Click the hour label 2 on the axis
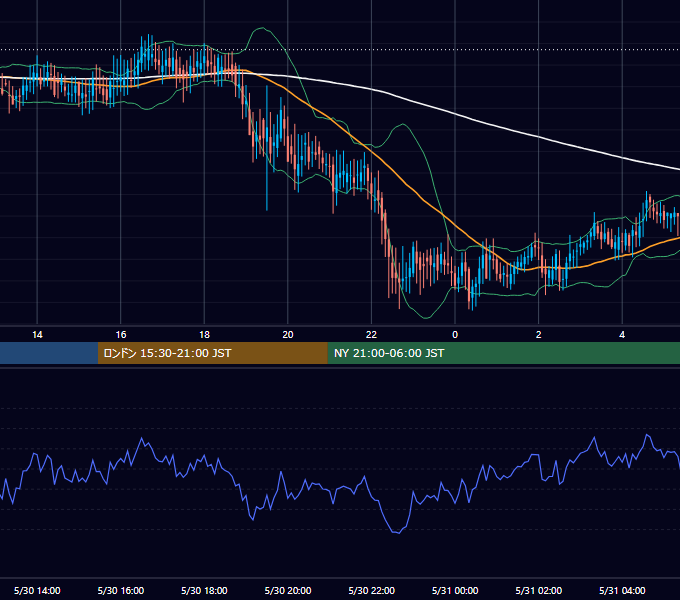Viewport: 680px width, 600px height. point(539,335)
